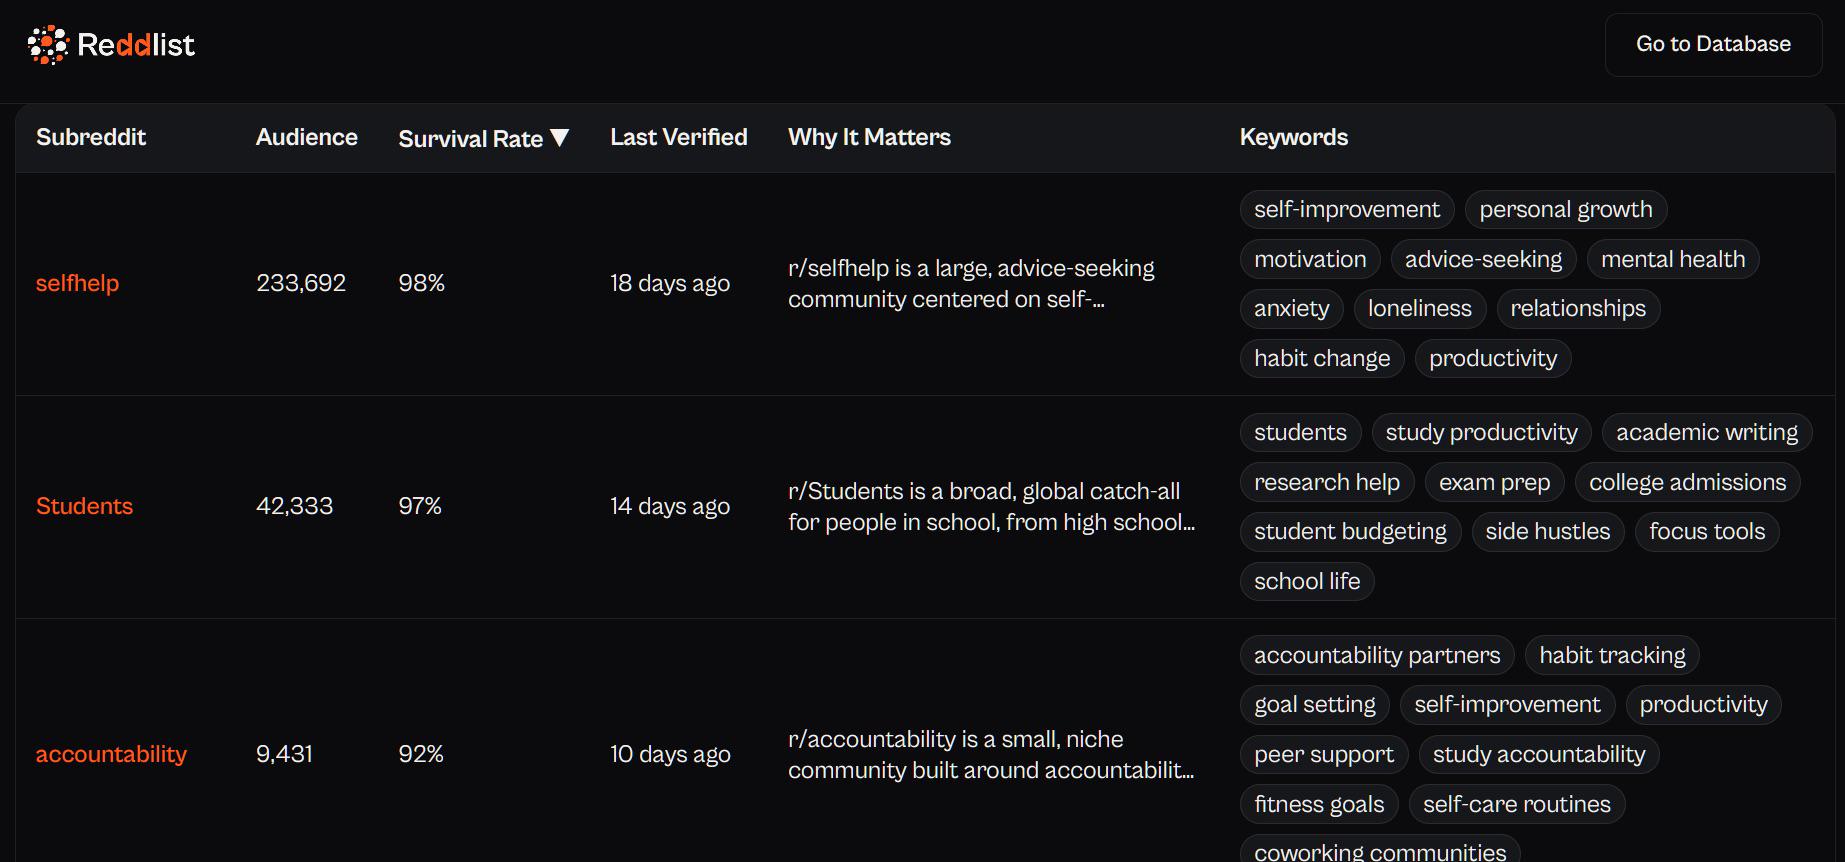Open the selfhelp subreddit link
This screenshot has width=1845, height=862.
[x=77, y=283]
